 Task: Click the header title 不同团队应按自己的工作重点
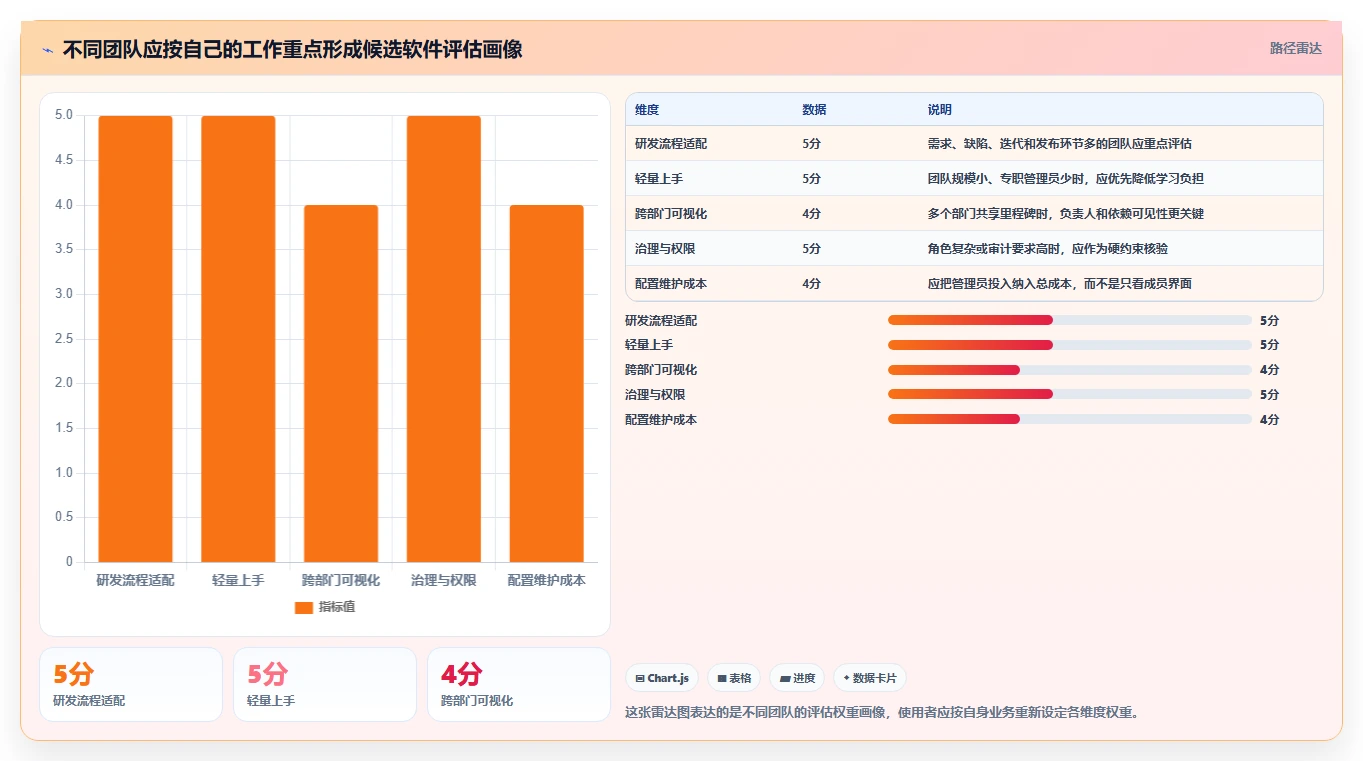coord(292,49)
